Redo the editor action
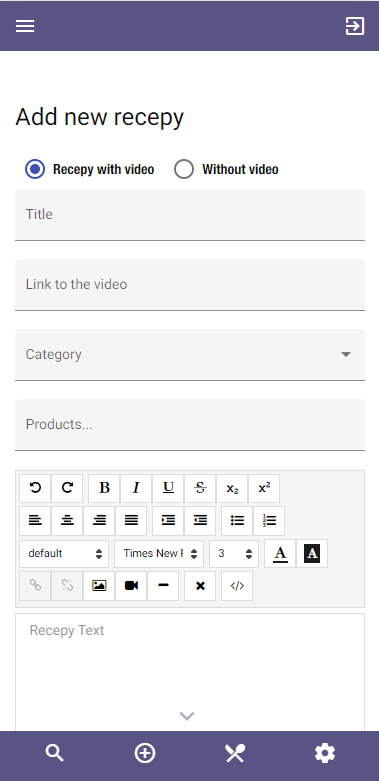This screenshot has height=781, width=379. coord(67,488)
